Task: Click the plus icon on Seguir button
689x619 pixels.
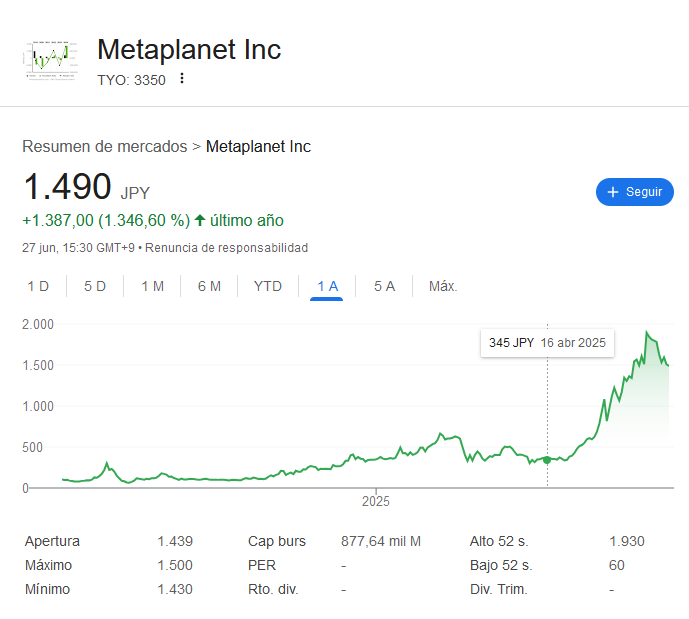Action: (613, 192)
